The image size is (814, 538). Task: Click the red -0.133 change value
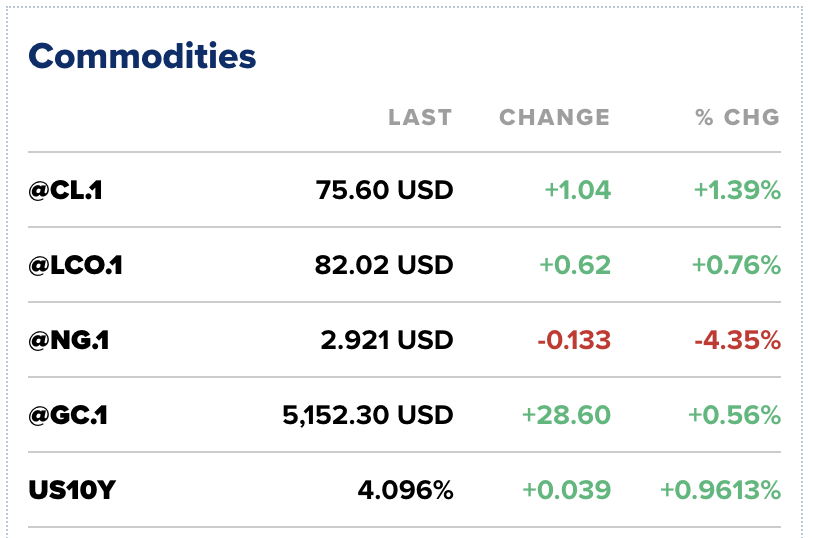click(573, 340)
